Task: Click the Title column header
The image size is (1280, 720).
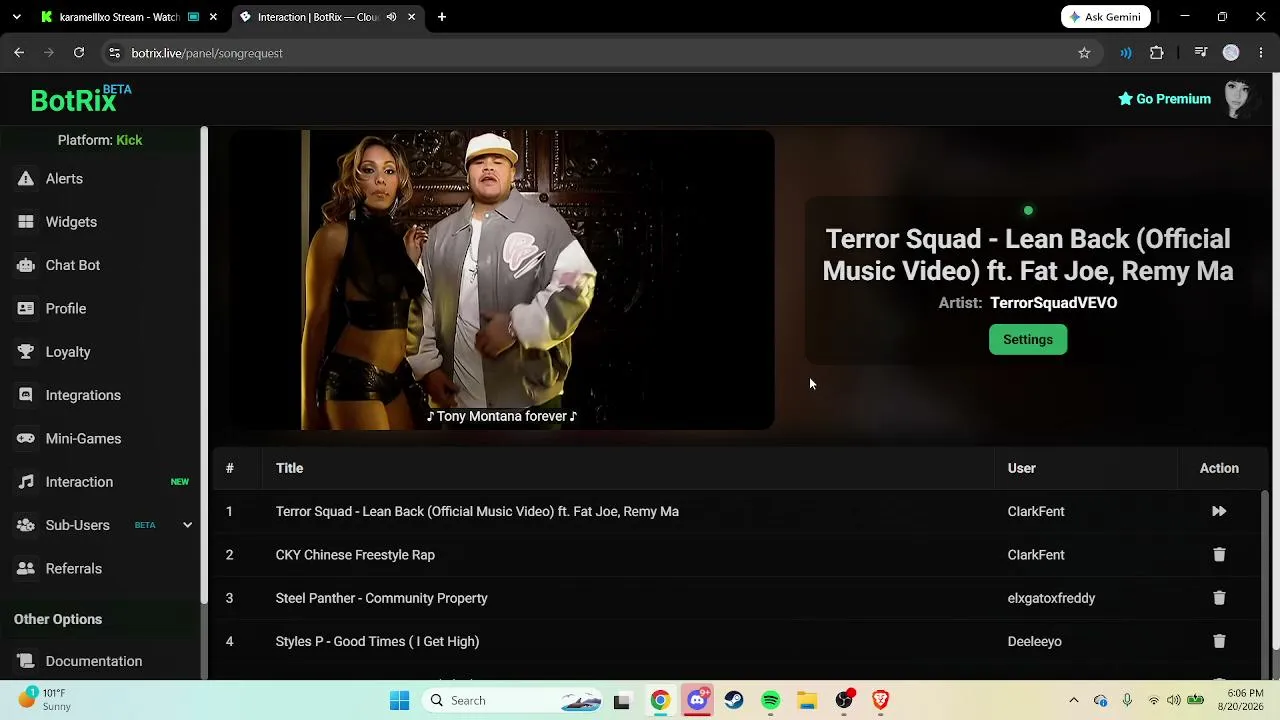Action: [x=289, y=468]
